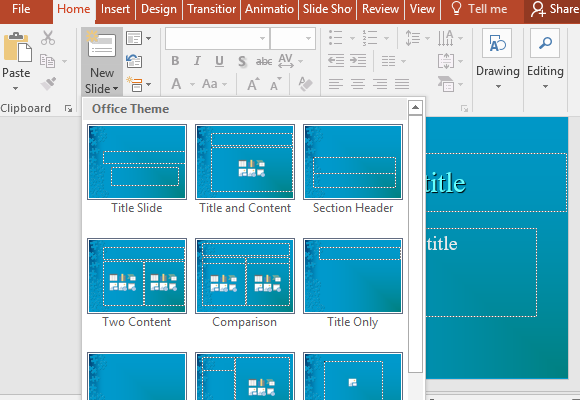Open Text Direction icon

click(x=446, y=38)
